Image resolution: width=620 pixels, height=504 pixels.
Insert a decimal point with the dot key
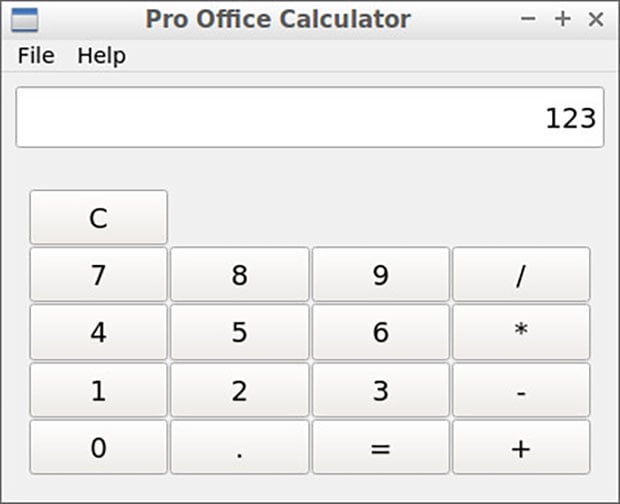pos(240,447)
